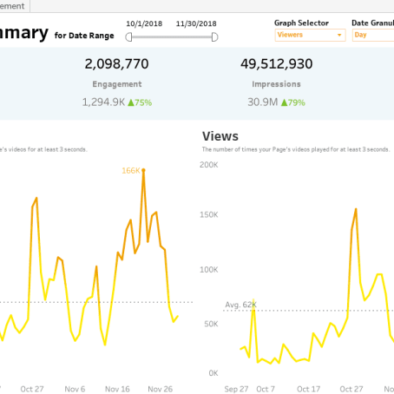This screenshot has height=394, width=394.
Task: Click the 1,294.9K previous engagement value
Action: click(x=104, y=102)
